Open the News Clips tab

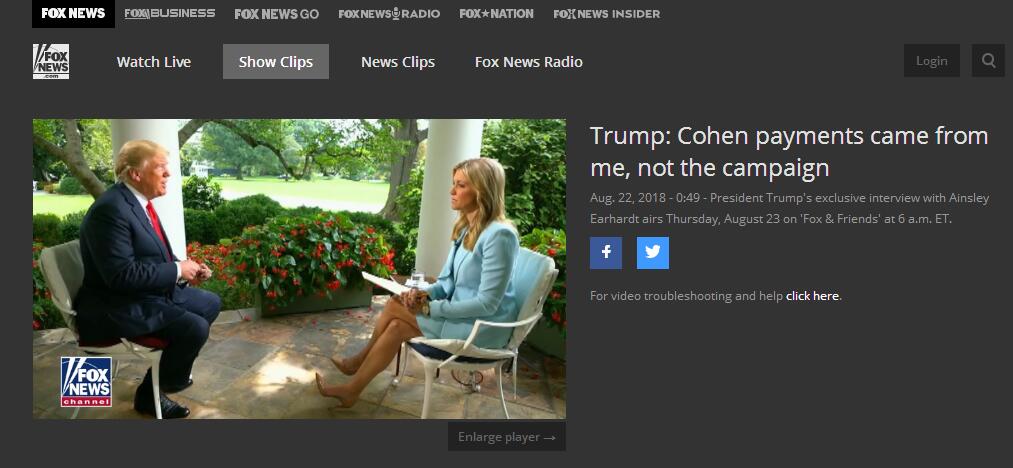398,61
